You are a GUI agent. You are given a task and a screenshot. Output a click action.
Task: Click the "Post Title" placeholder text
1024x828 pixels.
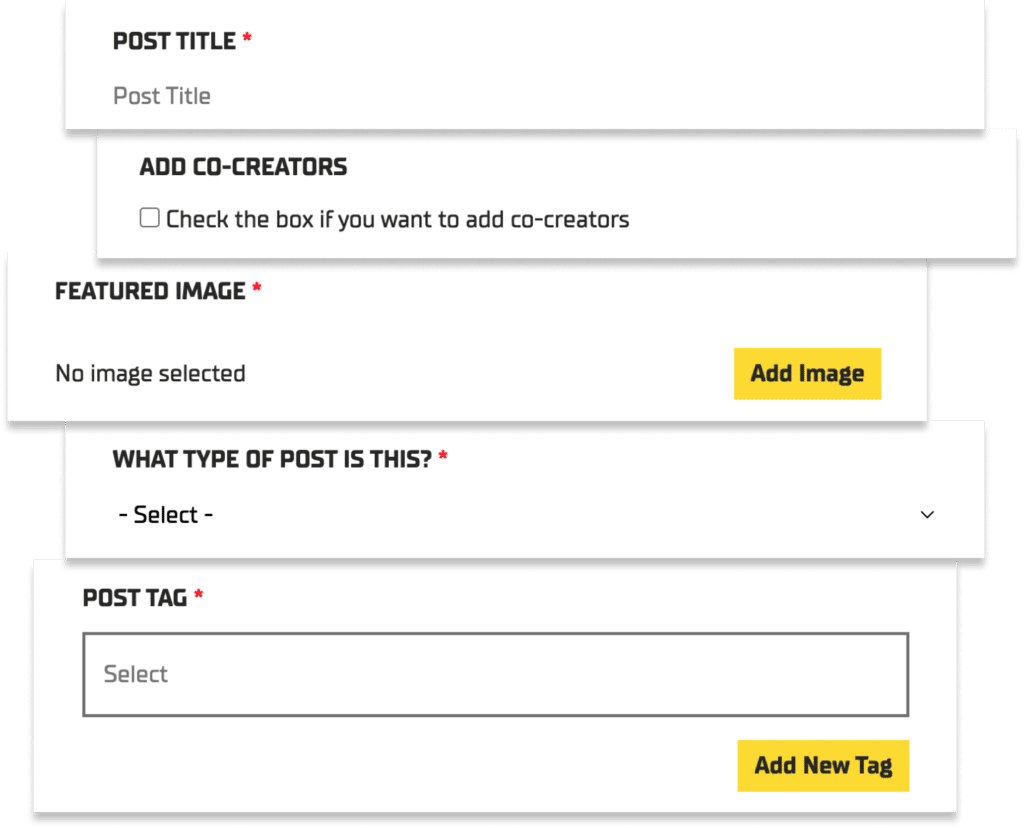click(x=162, y=97)
